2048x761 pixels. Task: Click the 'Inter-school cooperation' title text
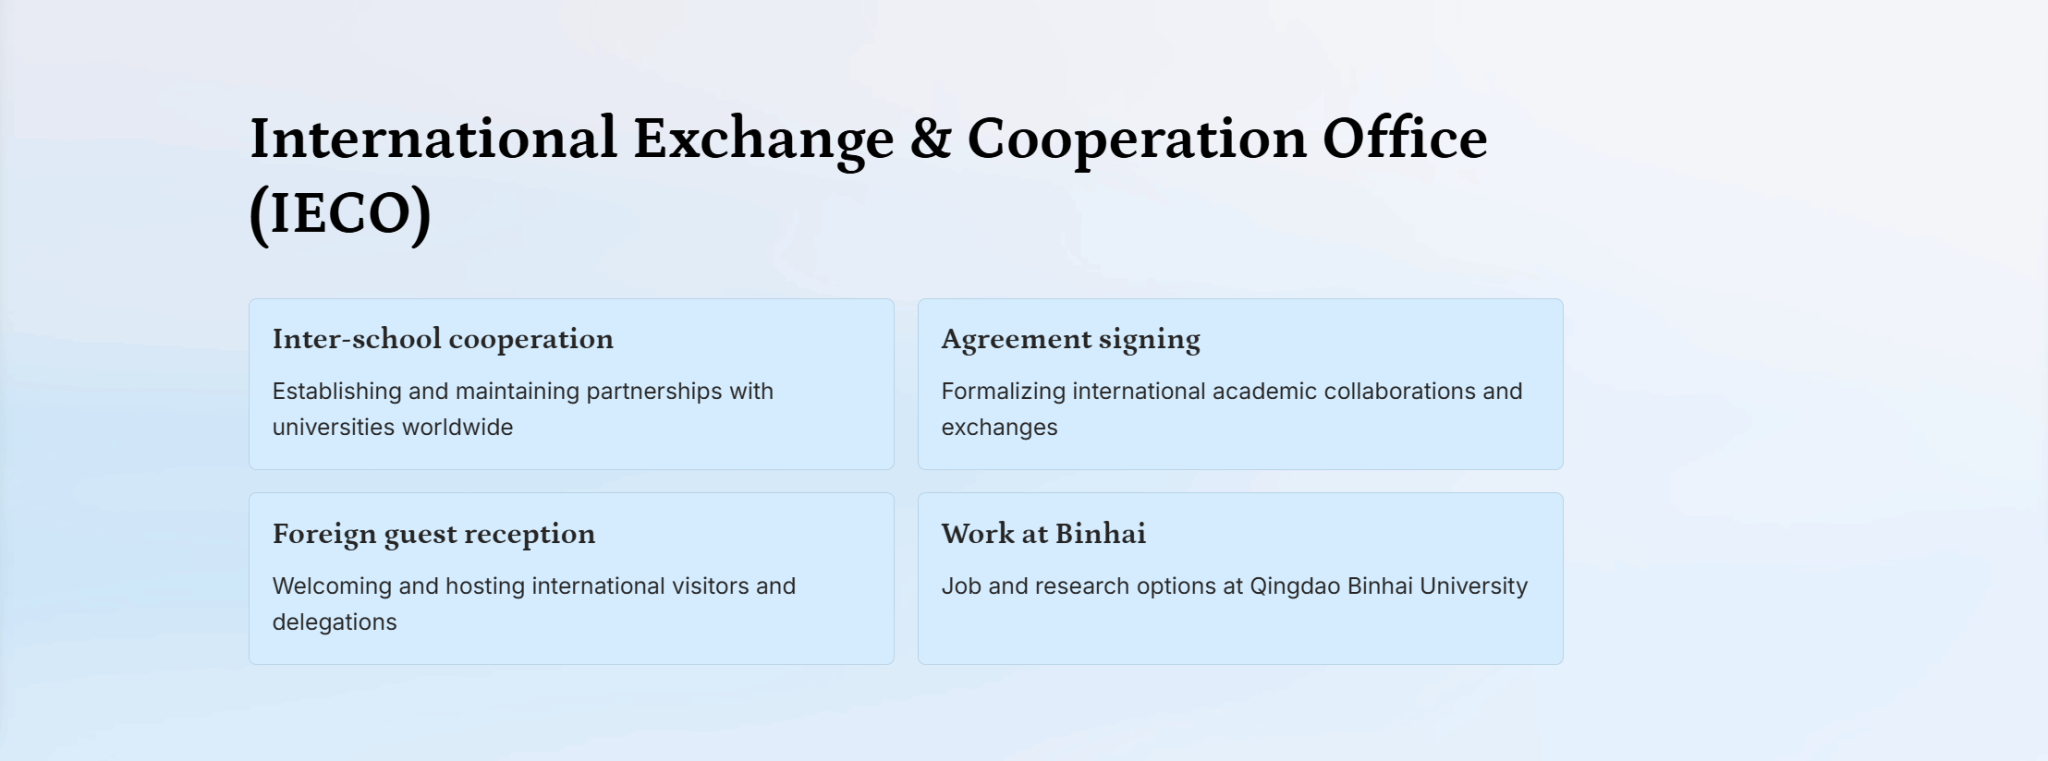[443, 339]
